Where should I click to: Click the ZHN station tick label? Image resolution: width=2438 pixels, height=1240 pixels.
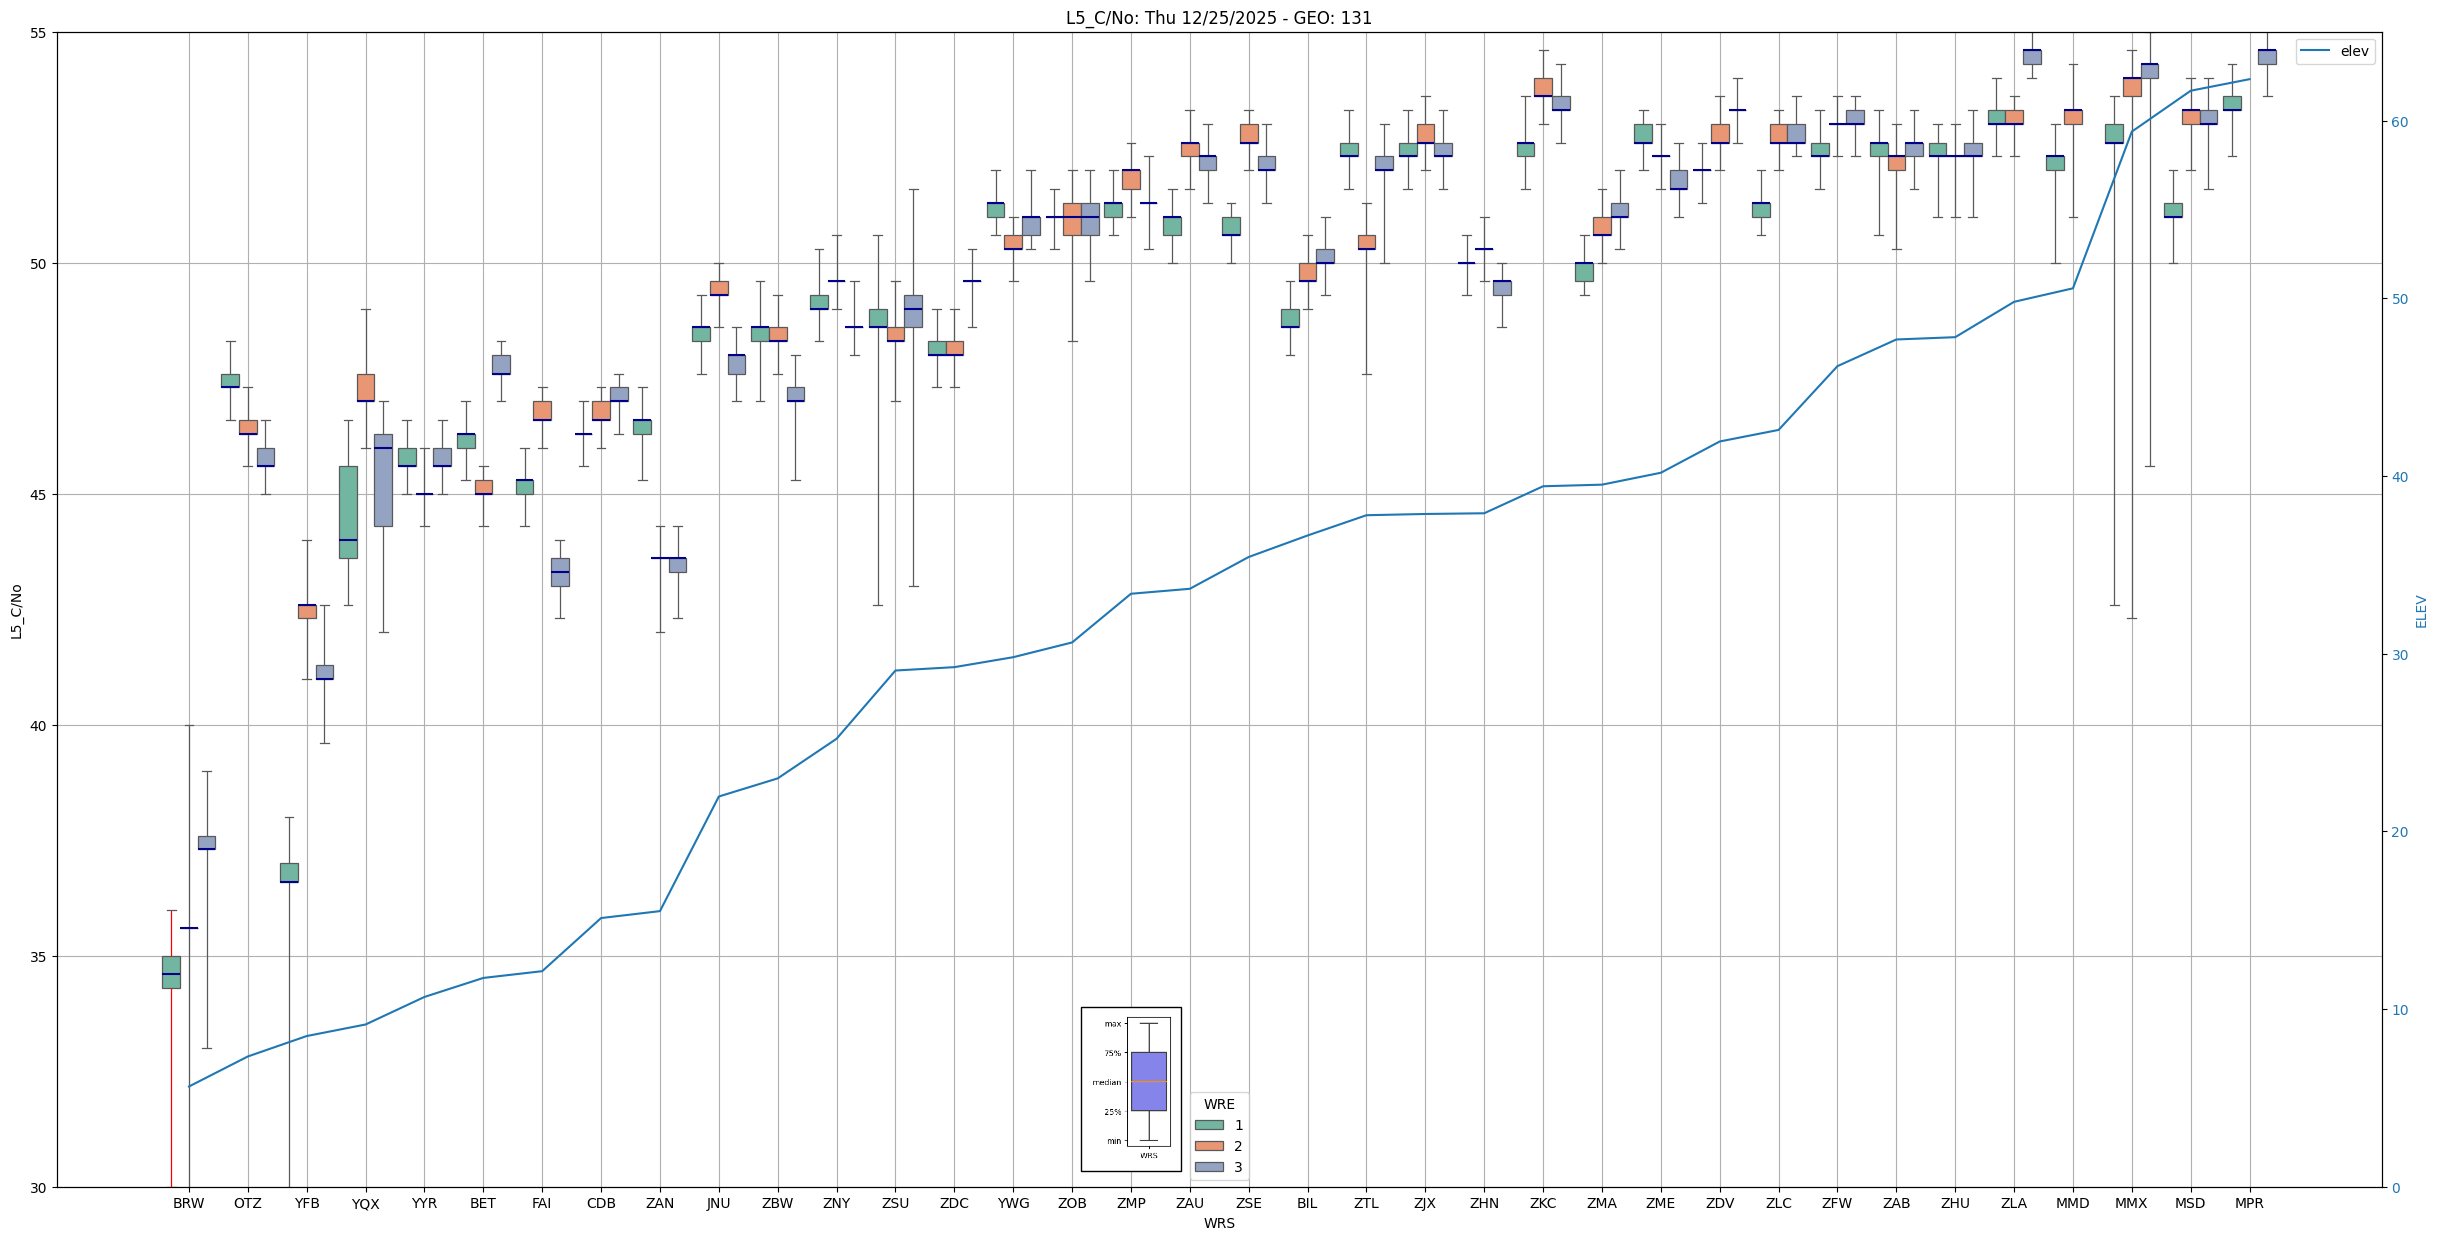pyautogui.click(x=1484, y=1203)
